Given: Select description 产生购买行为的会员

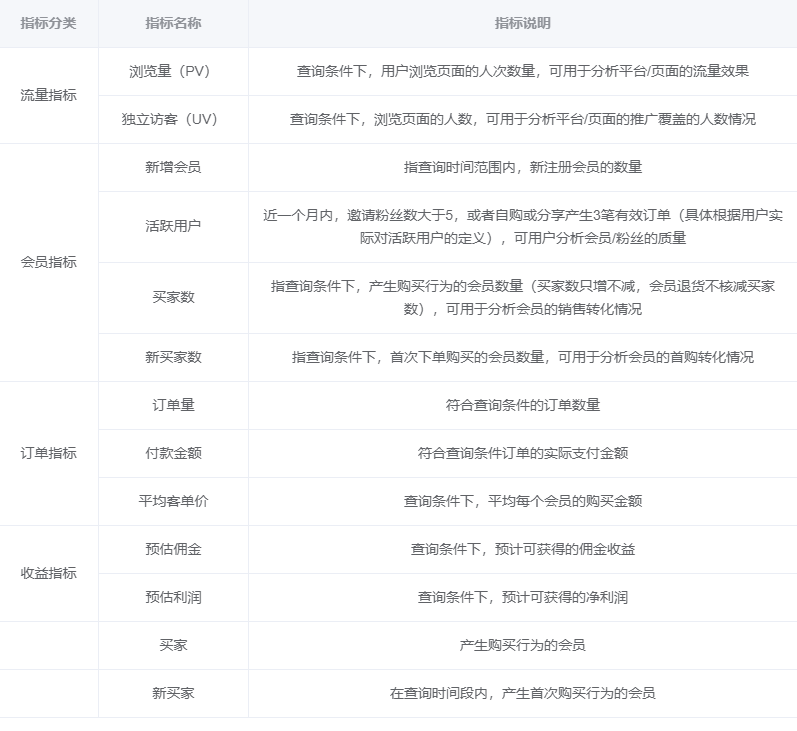Looking at the screenshot, I should (x=523, y=645).
